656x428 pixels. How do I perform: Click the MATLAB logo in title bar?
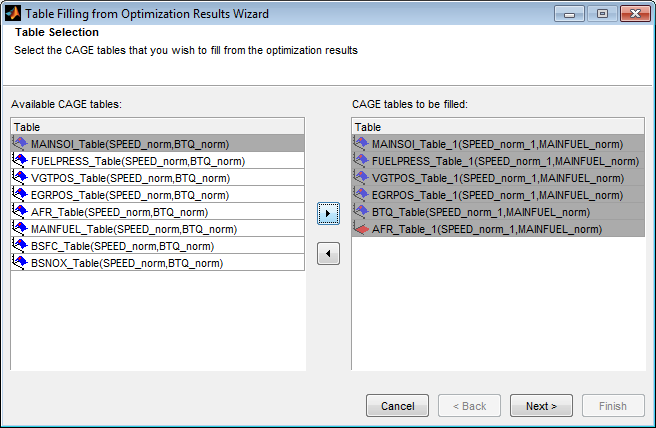[x=13, y=13]
